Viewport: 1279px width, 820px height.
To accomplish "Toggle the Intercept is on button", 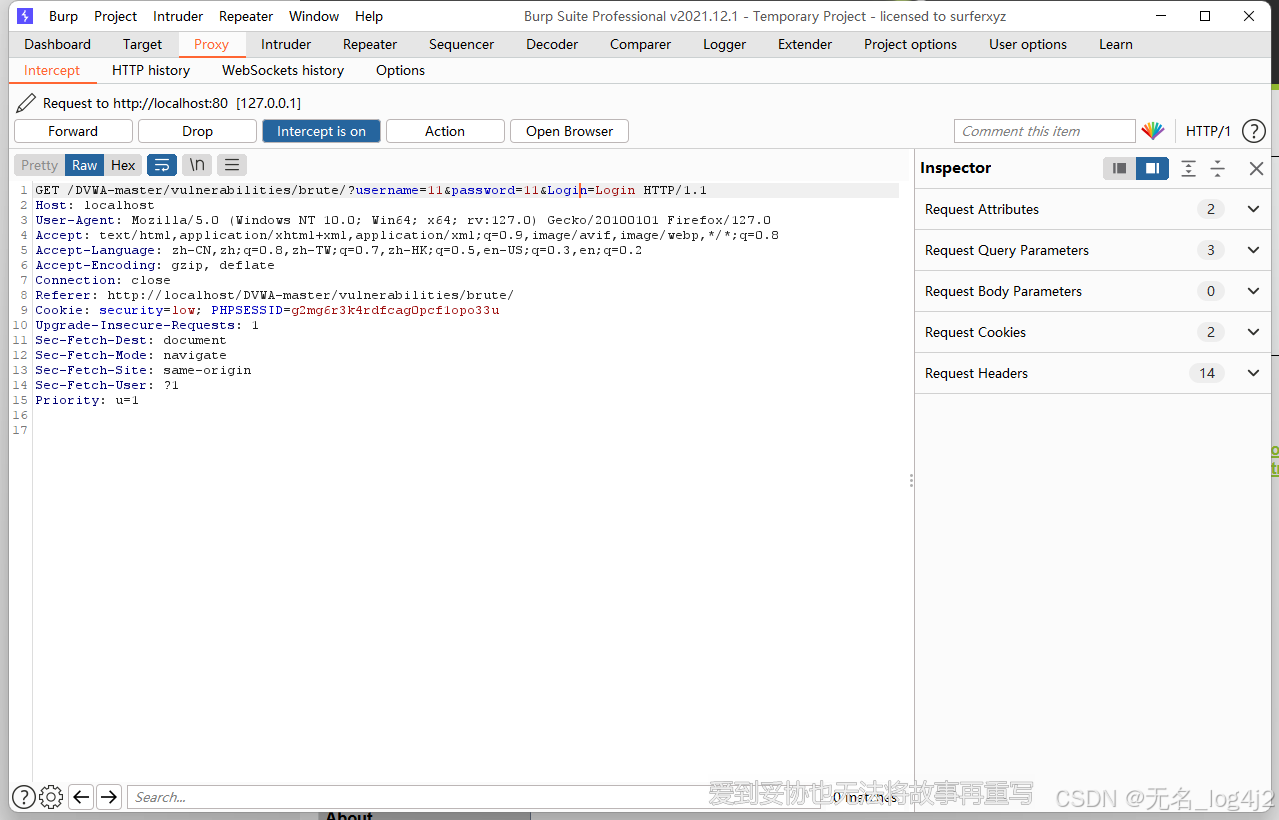I will (x=321, y=131).
